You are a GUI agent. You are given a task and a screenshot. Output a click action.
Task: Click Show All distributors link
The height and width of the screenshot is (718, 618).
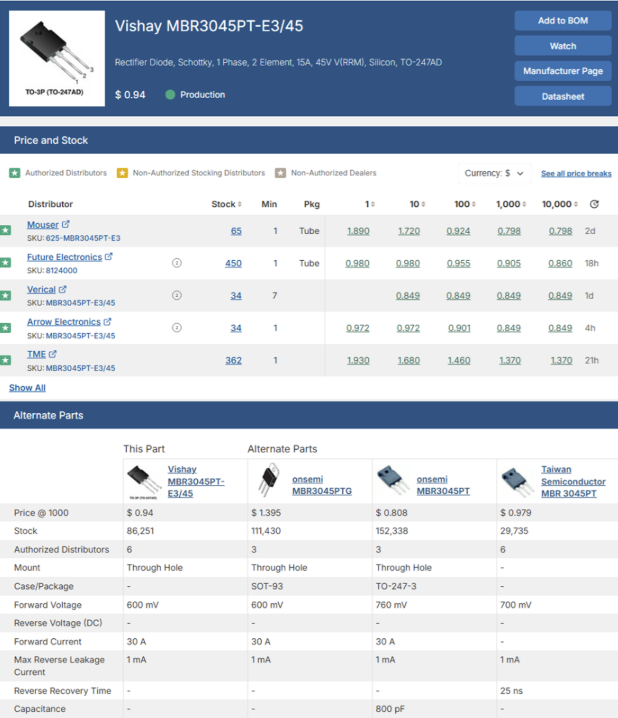[x=27, y=388]
